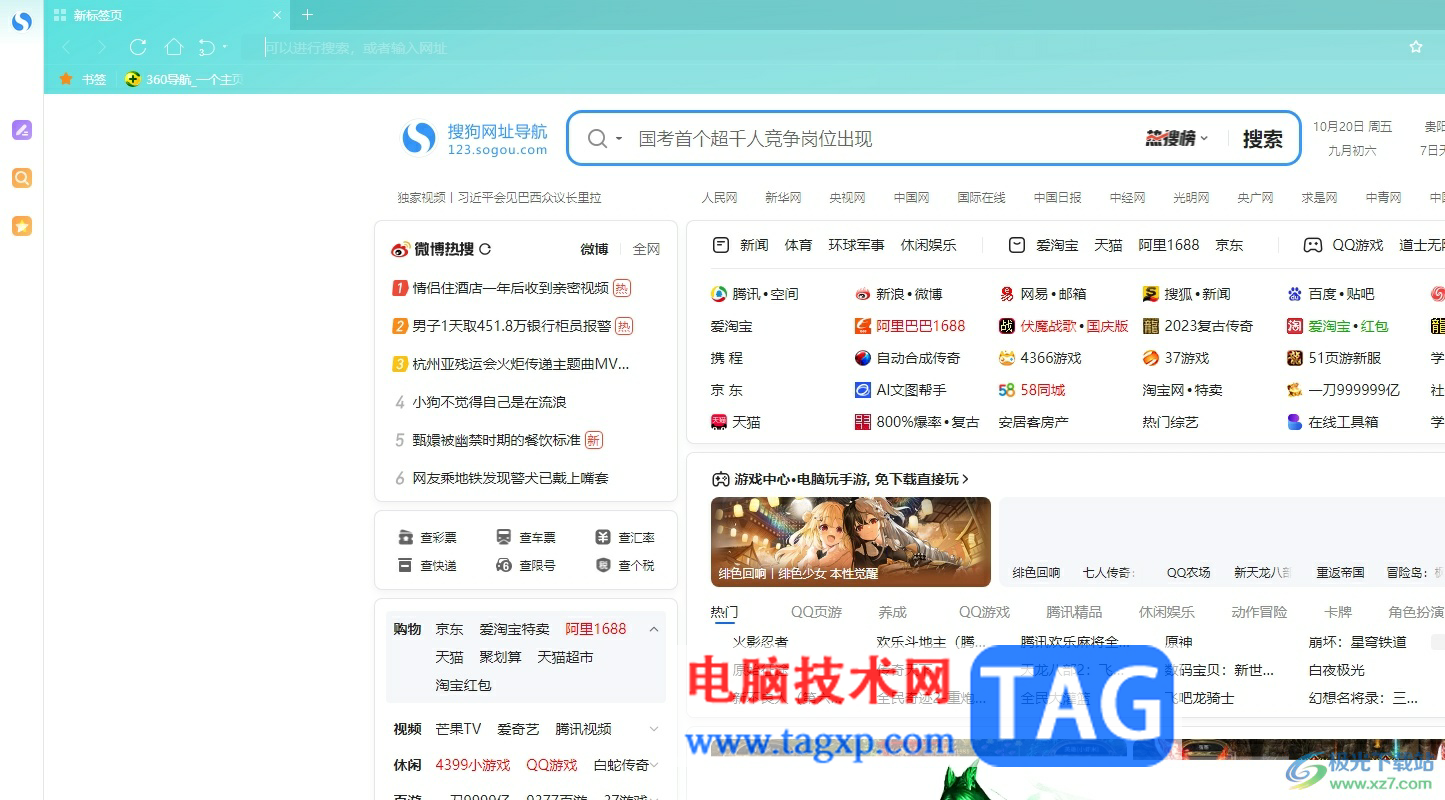
Task: Open the 绯色回响 game banner thumbnail
Action: pyautogui.click(x=851, y=542)
